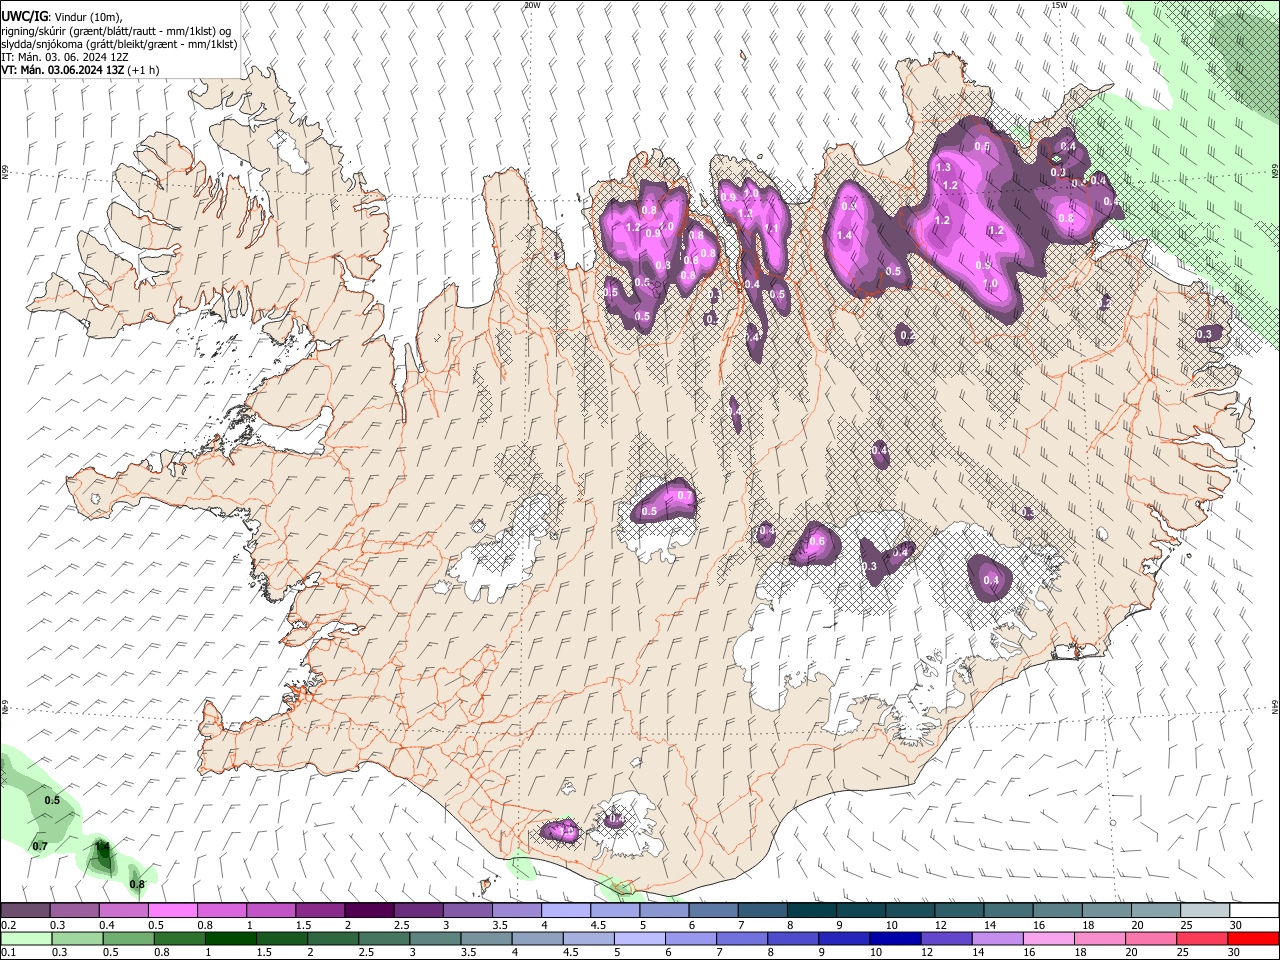Click the '0.3' value on the far-east purple blob

click(x=1204, y=334)
